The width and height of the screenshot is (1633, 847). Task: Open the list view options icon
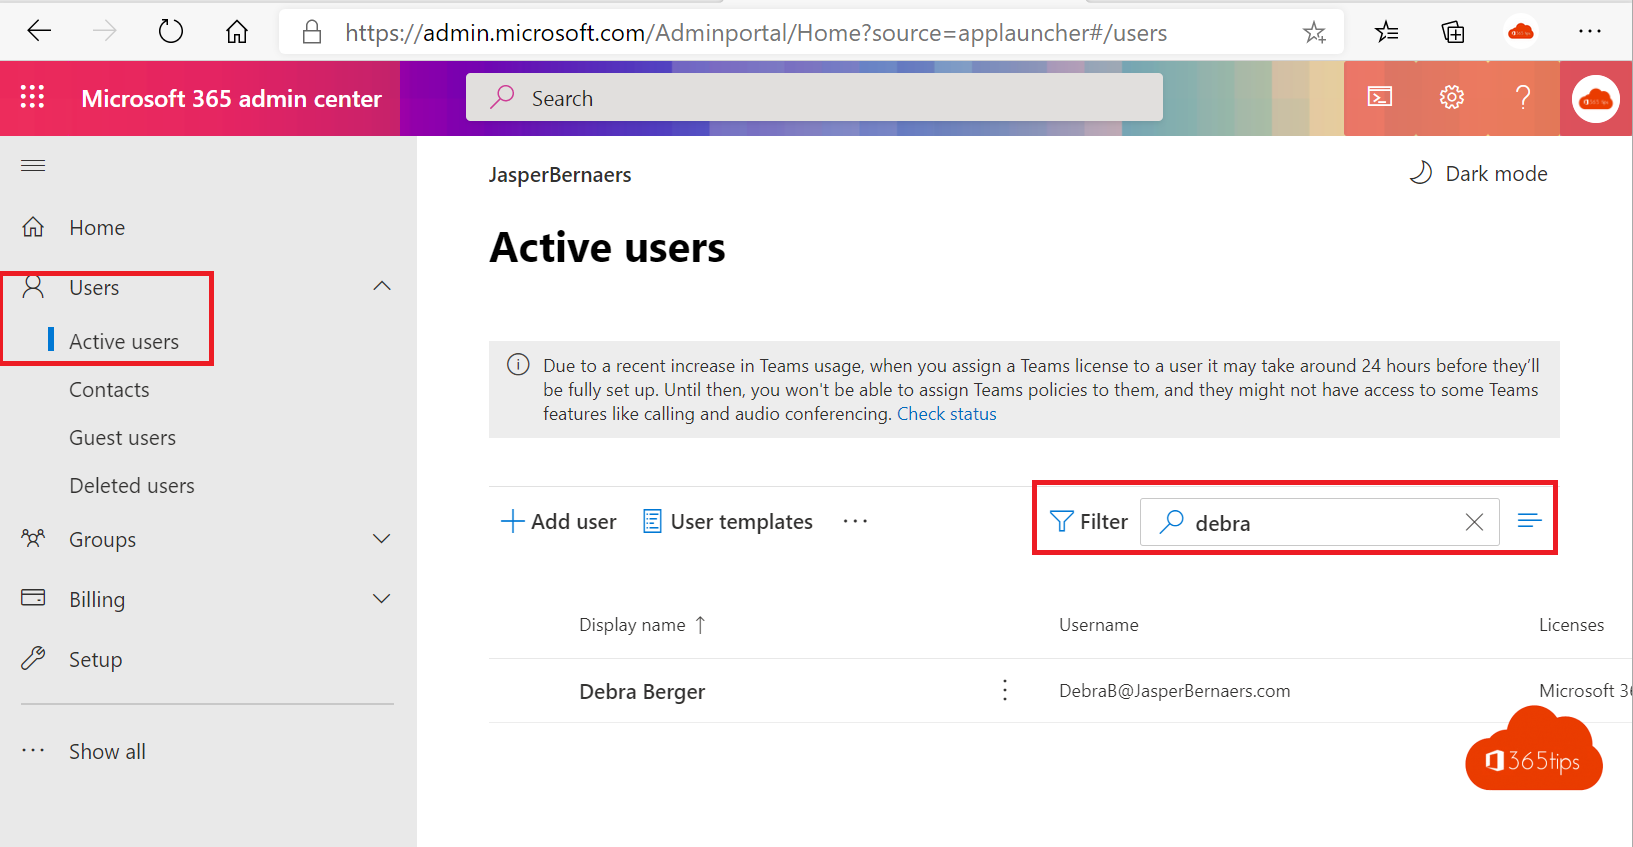click(x=1529, y=520)
